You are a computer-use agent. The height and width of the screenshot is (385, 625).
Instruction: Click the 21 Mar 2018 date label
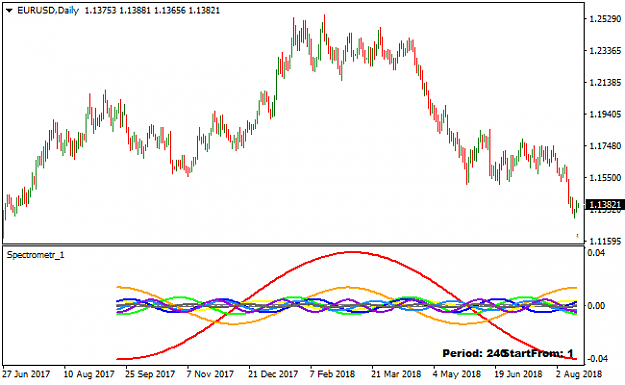pyautogui.click(x=396, y=374)
